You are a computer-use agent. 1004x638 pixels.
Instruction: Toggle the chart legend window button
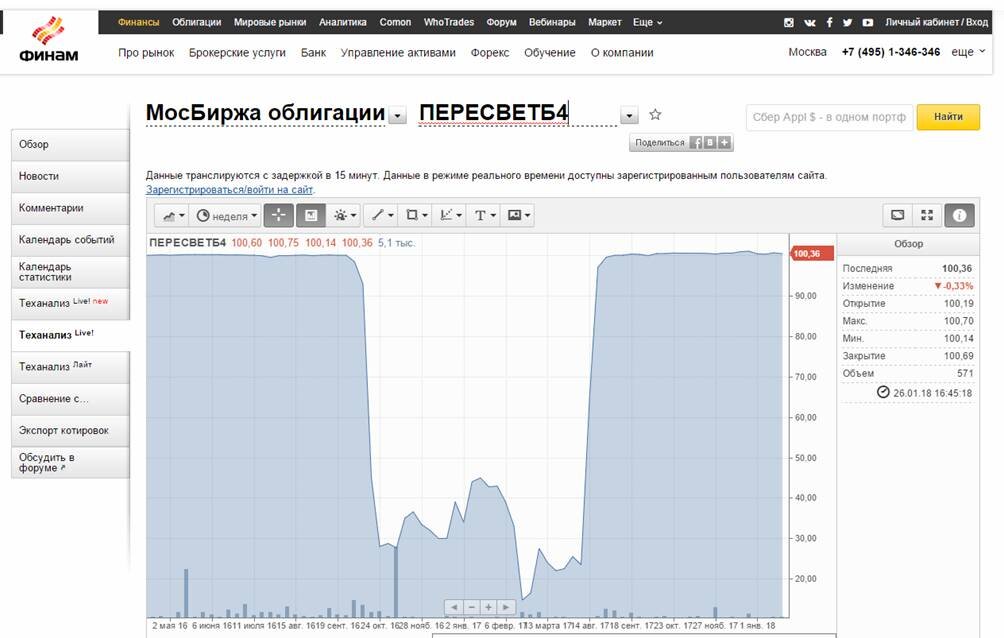pos(311,215)
